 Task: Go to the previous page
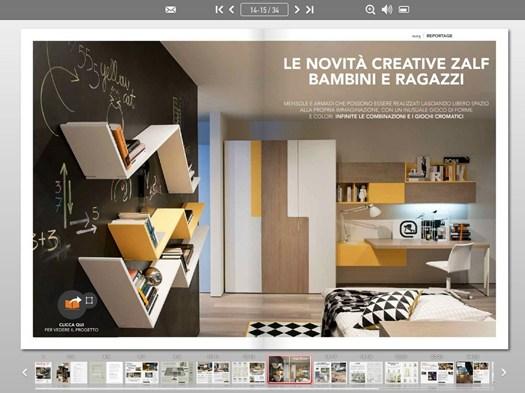click(231, 10)
